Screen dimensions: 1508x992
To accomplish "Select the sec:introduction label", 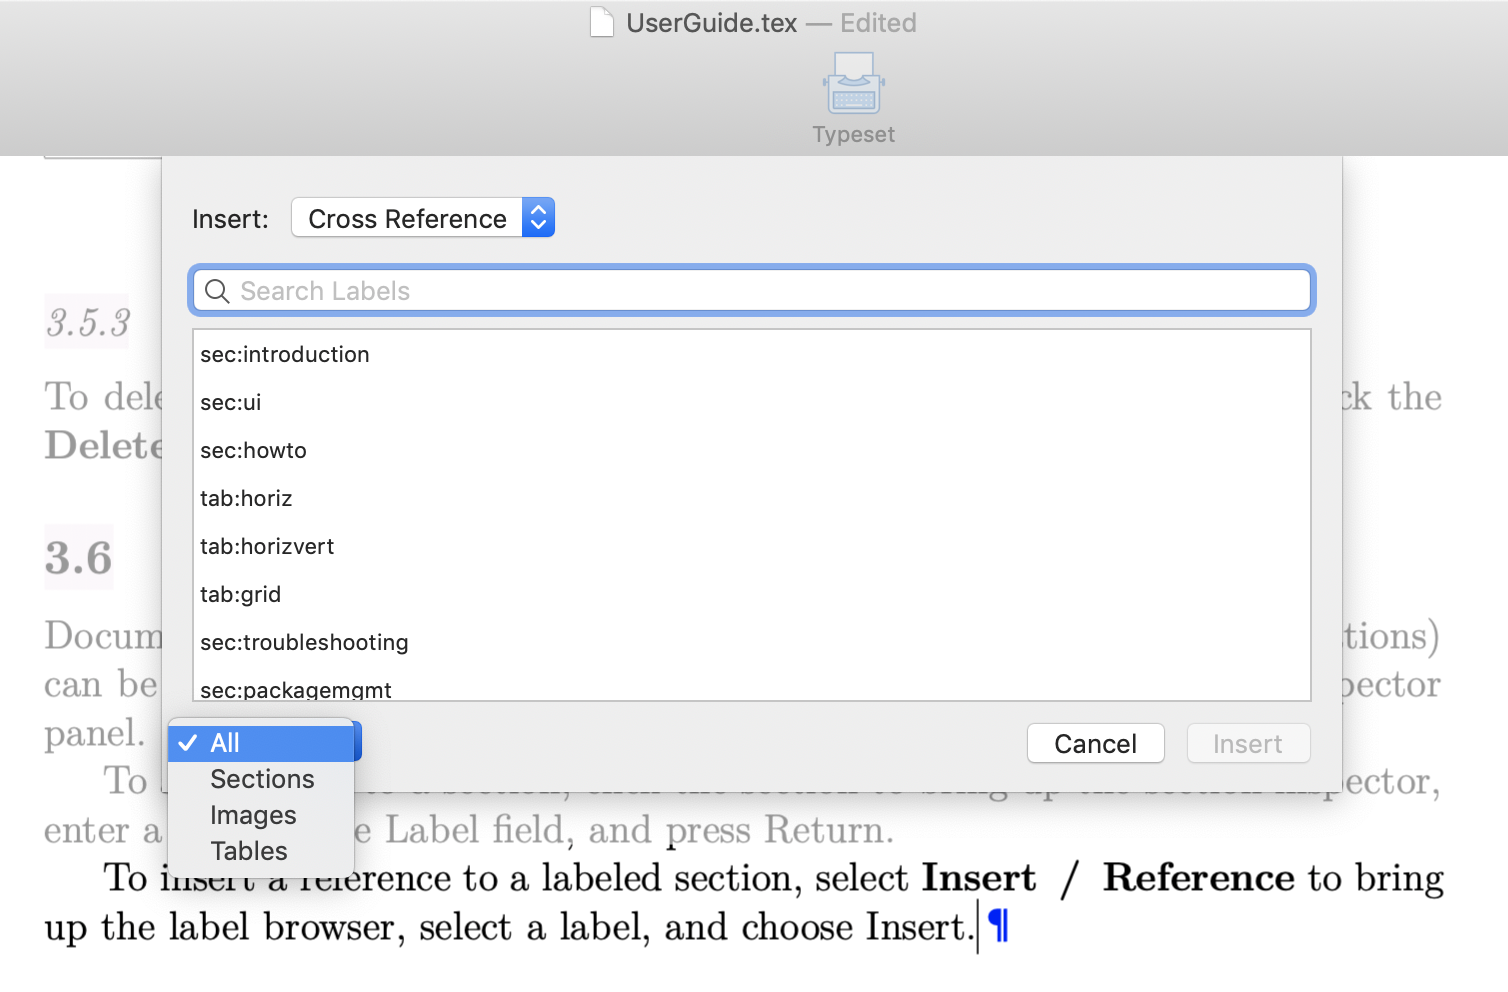I will click(x=751, y=354).
